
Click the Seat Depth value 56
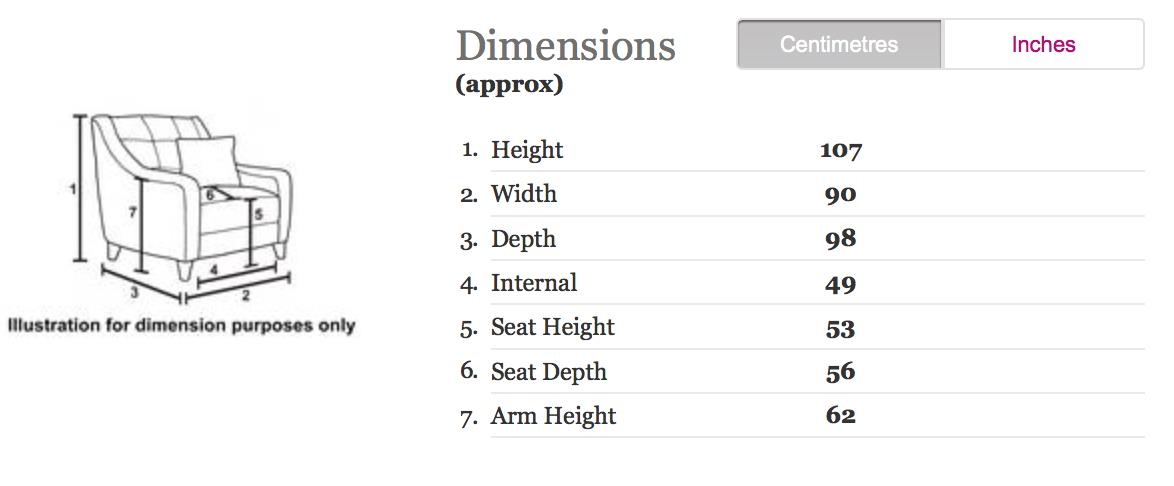click(840, 372)
